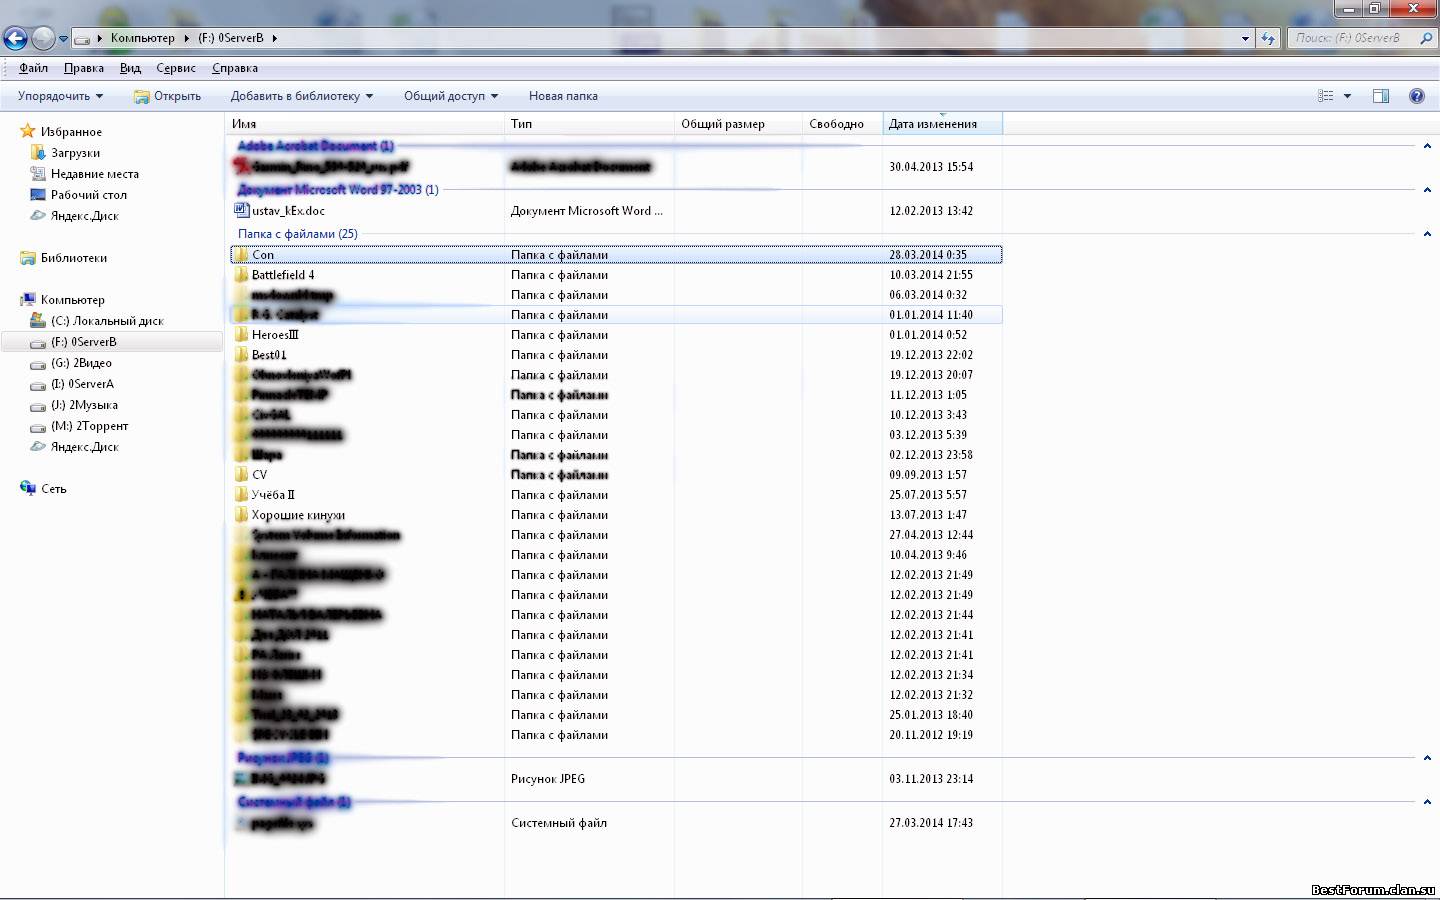Click the Открыть toolbar button

[x=167, y=96]
